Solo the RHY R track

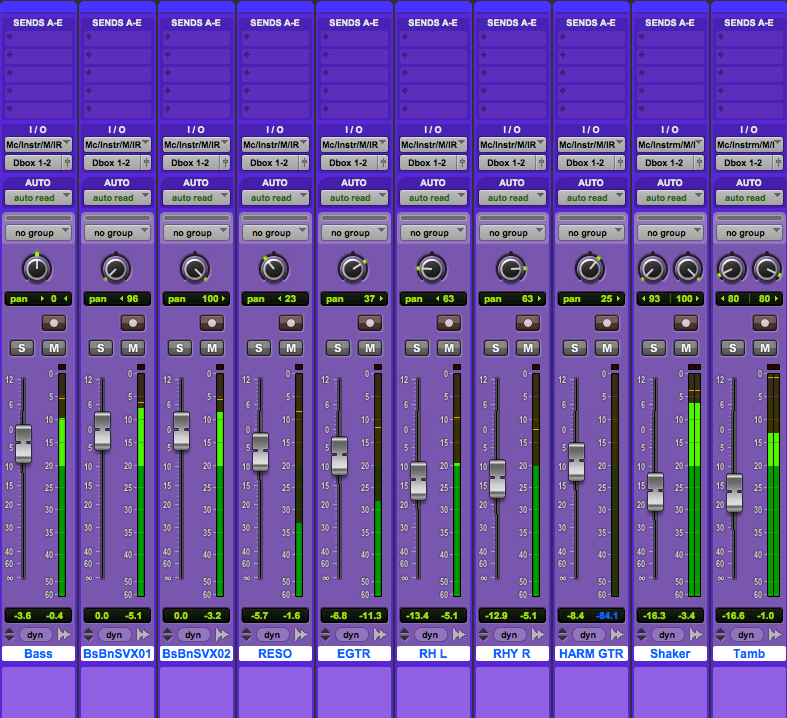[495, 348]
